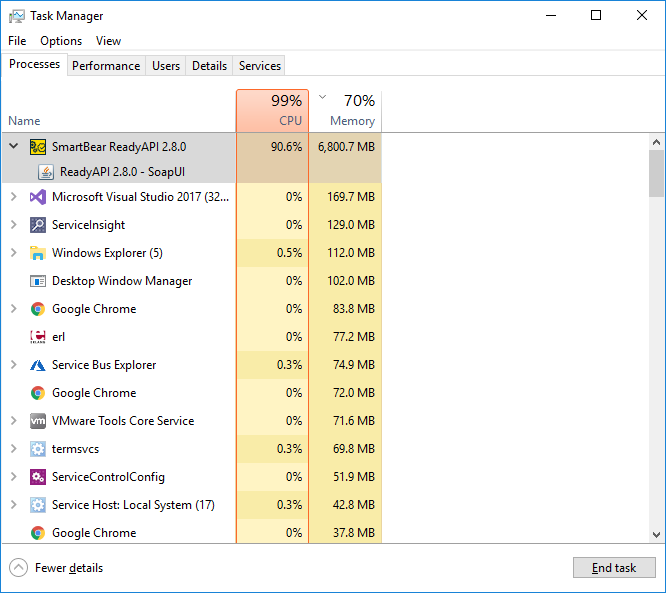
Task: Click the Chrome icon in the 37.8 MB row
Action: [38, 533]
